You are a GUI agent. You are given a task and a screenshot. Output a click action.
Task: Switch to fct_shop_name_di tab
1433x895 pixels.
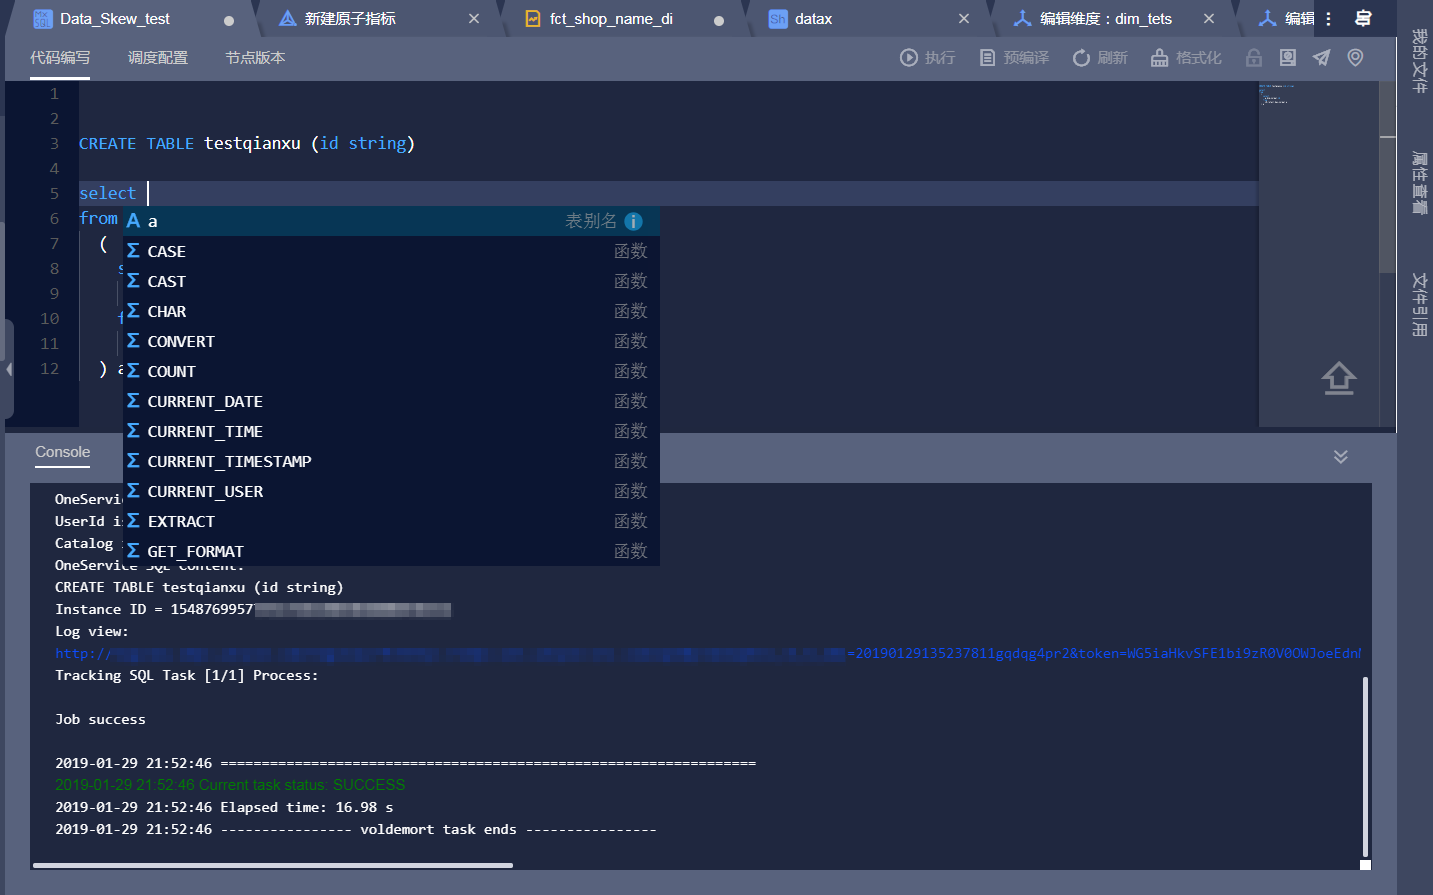pyautogui.click(x=610, y=19)
